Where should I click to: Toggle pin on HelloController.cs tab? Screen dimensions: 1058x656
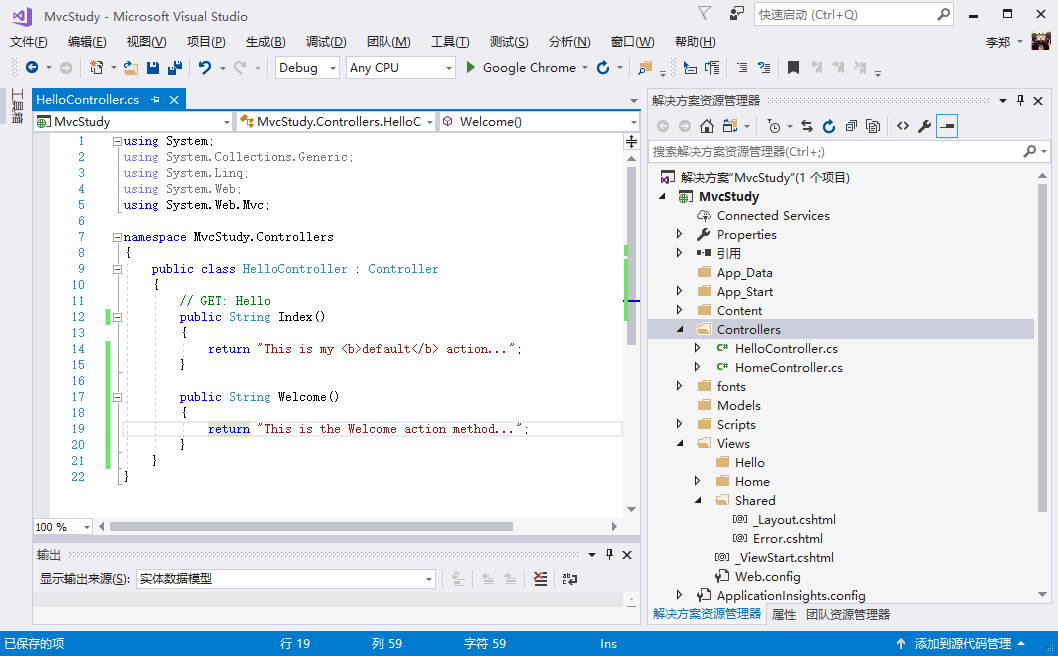click(x=156, y=100)
